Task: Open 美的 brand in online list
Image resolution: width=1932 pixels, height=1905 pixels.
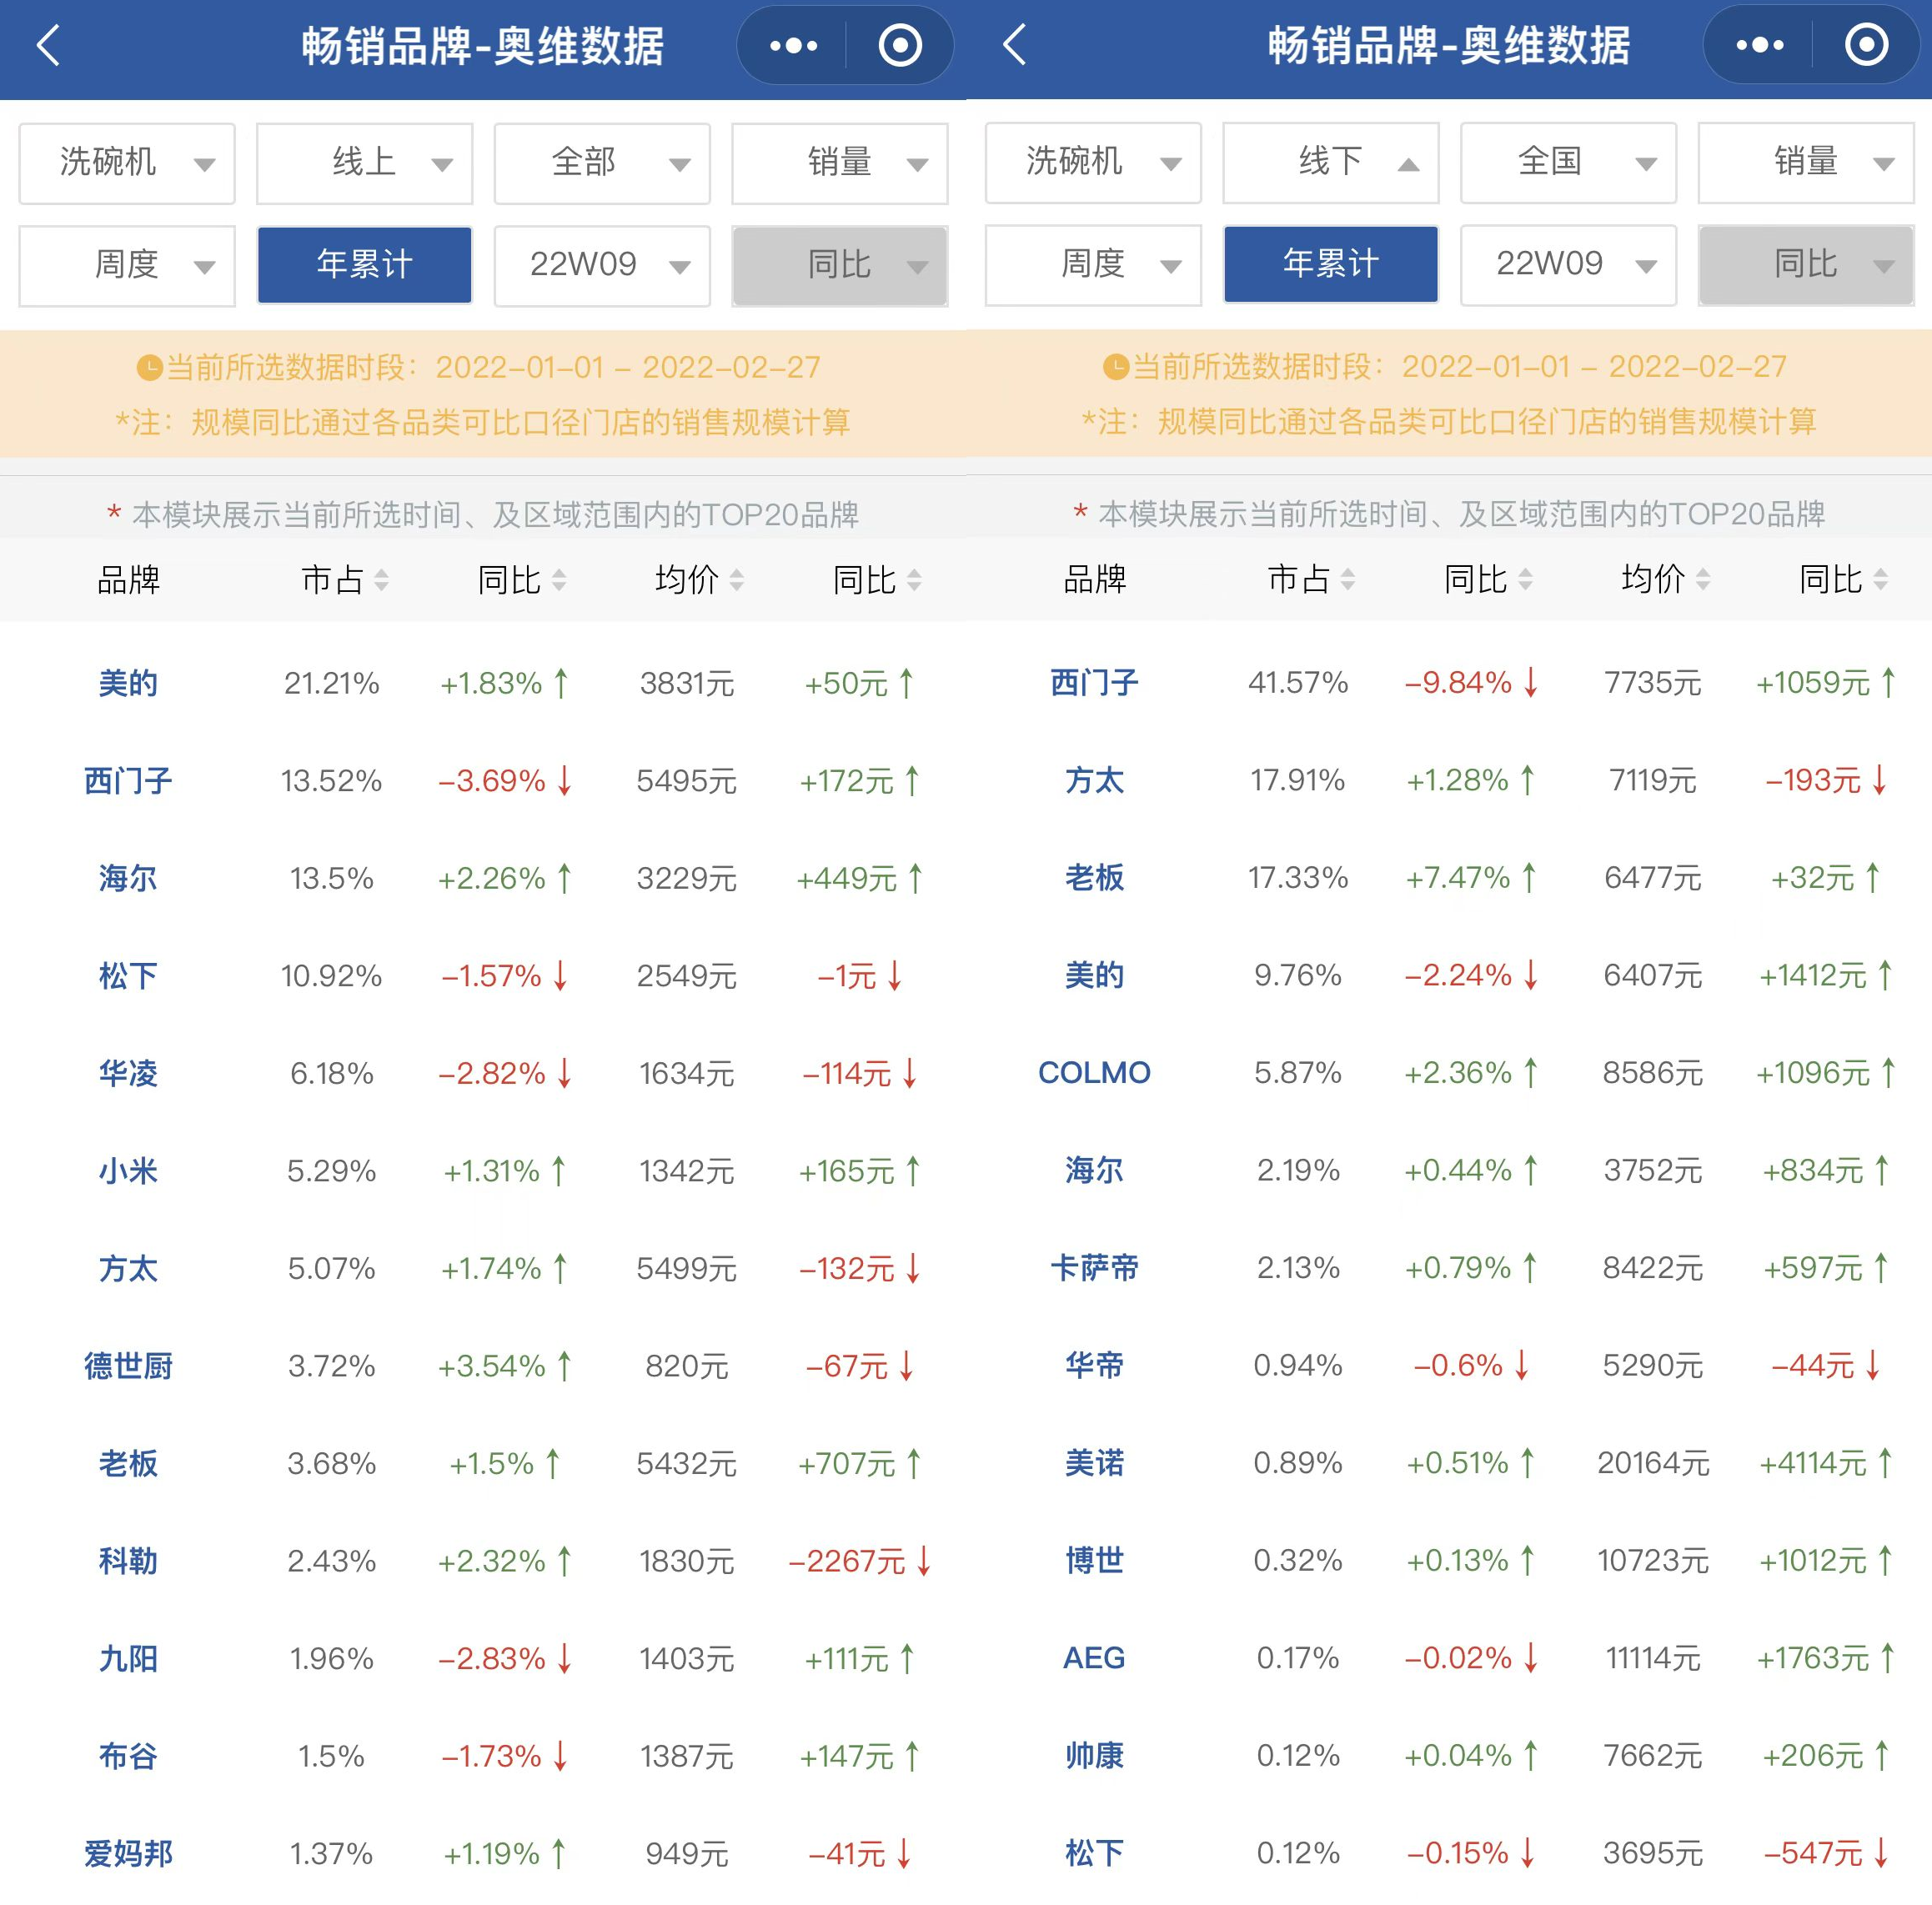Action: [128, 683]
